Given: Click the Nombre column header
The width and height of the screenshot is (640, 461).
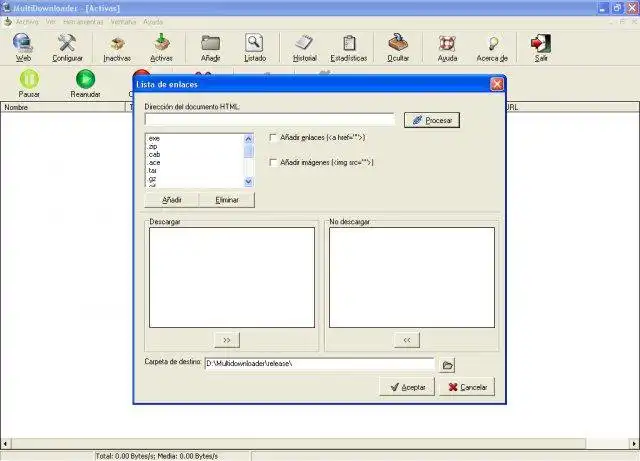Looking at the screenshot, I should [x=63, y=107].
